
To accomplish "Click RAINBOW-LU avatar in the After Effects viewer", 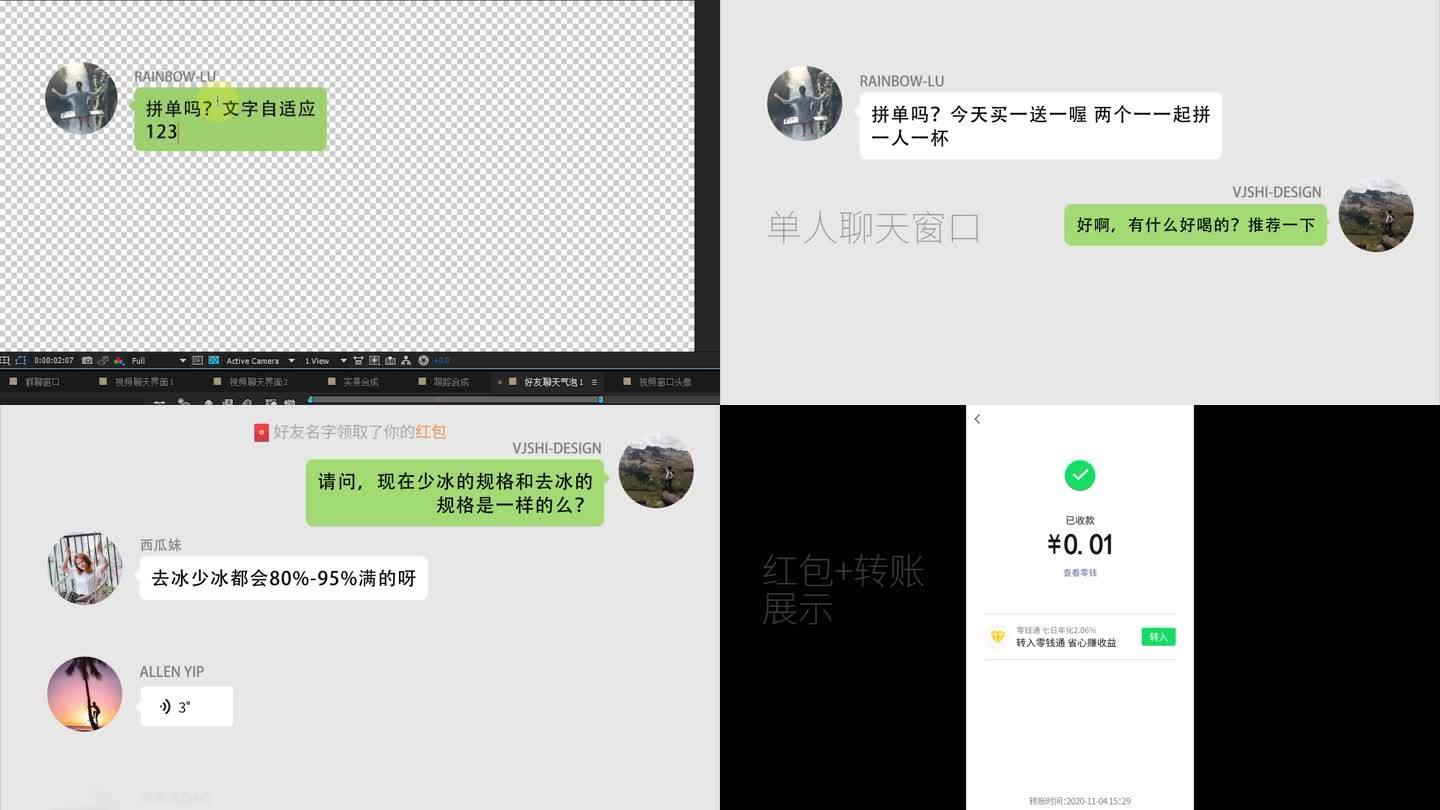I will [82, 98].
